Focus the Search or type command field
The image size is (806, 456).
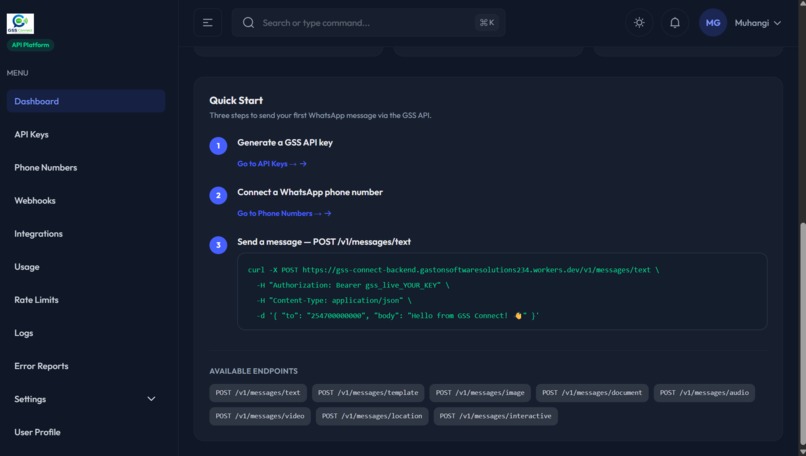pyautogui.click(x=368, y=23)
